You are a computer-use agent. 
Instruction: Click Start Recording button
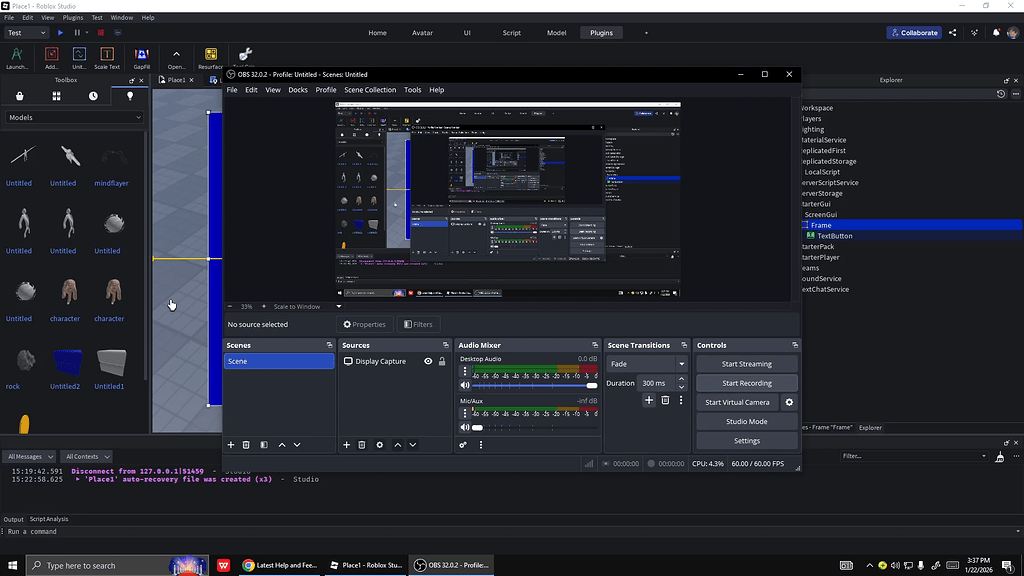[746, 383]
